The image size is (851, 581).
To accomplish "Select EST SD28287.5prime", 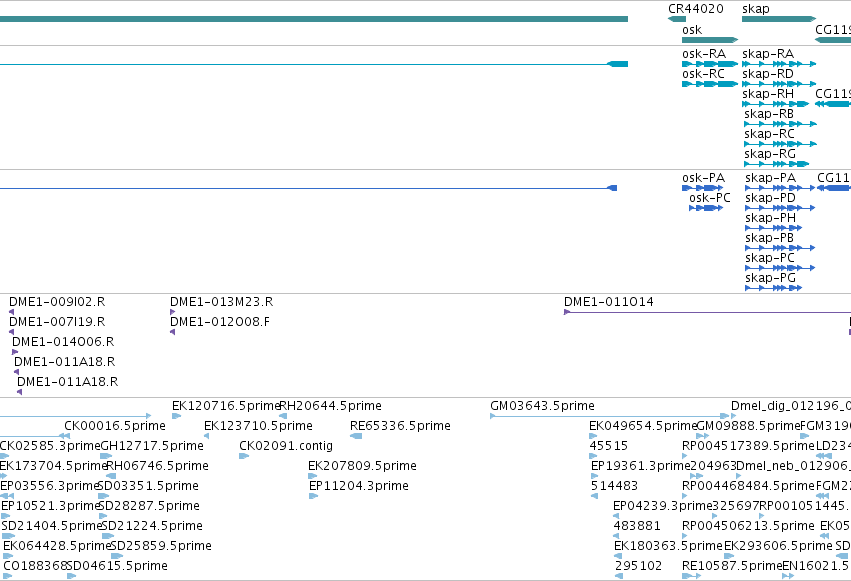I will (104, 516).
